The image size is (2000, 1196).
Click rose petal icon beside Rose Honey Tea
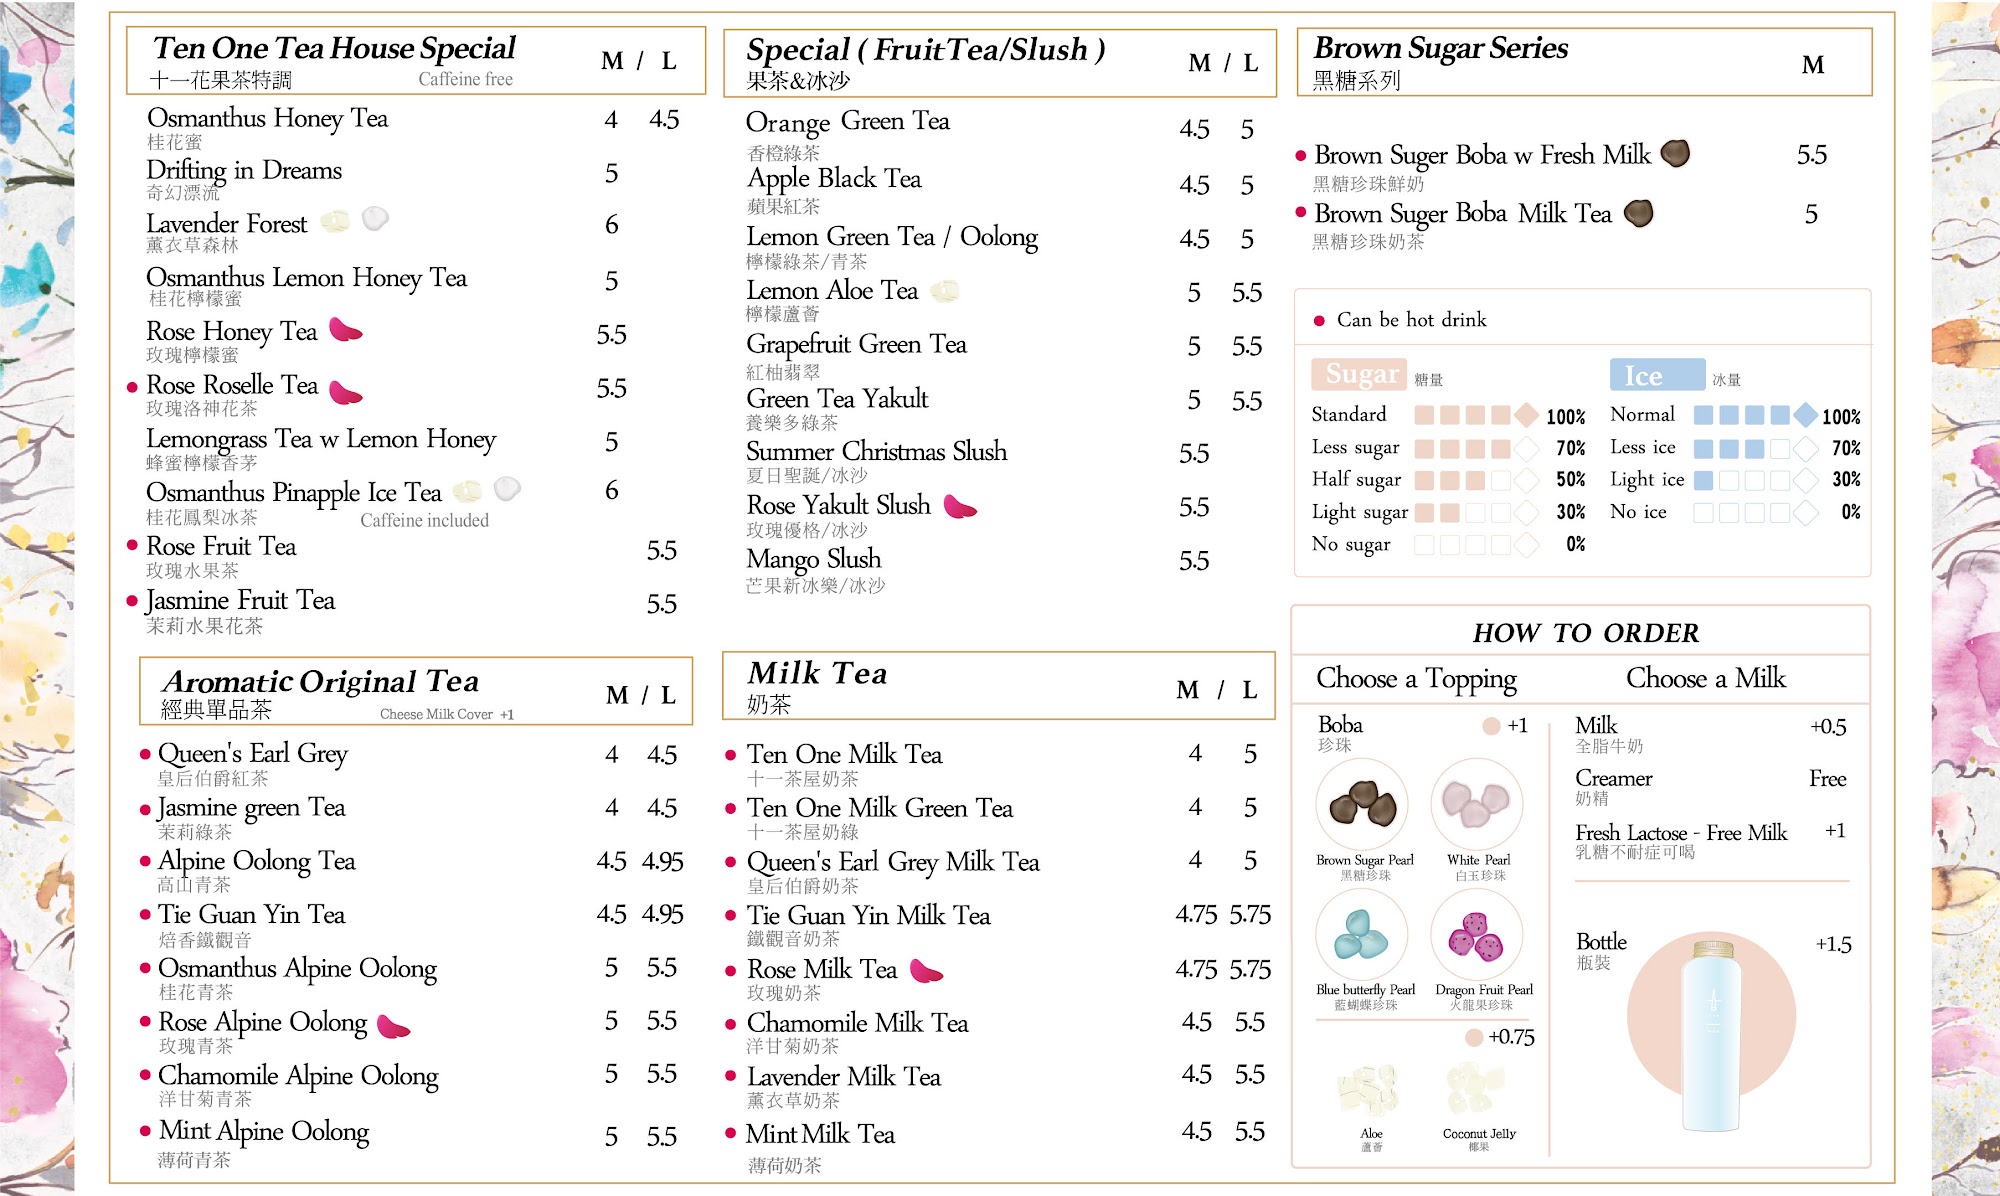pyautogui.click(x=346, y=329)
